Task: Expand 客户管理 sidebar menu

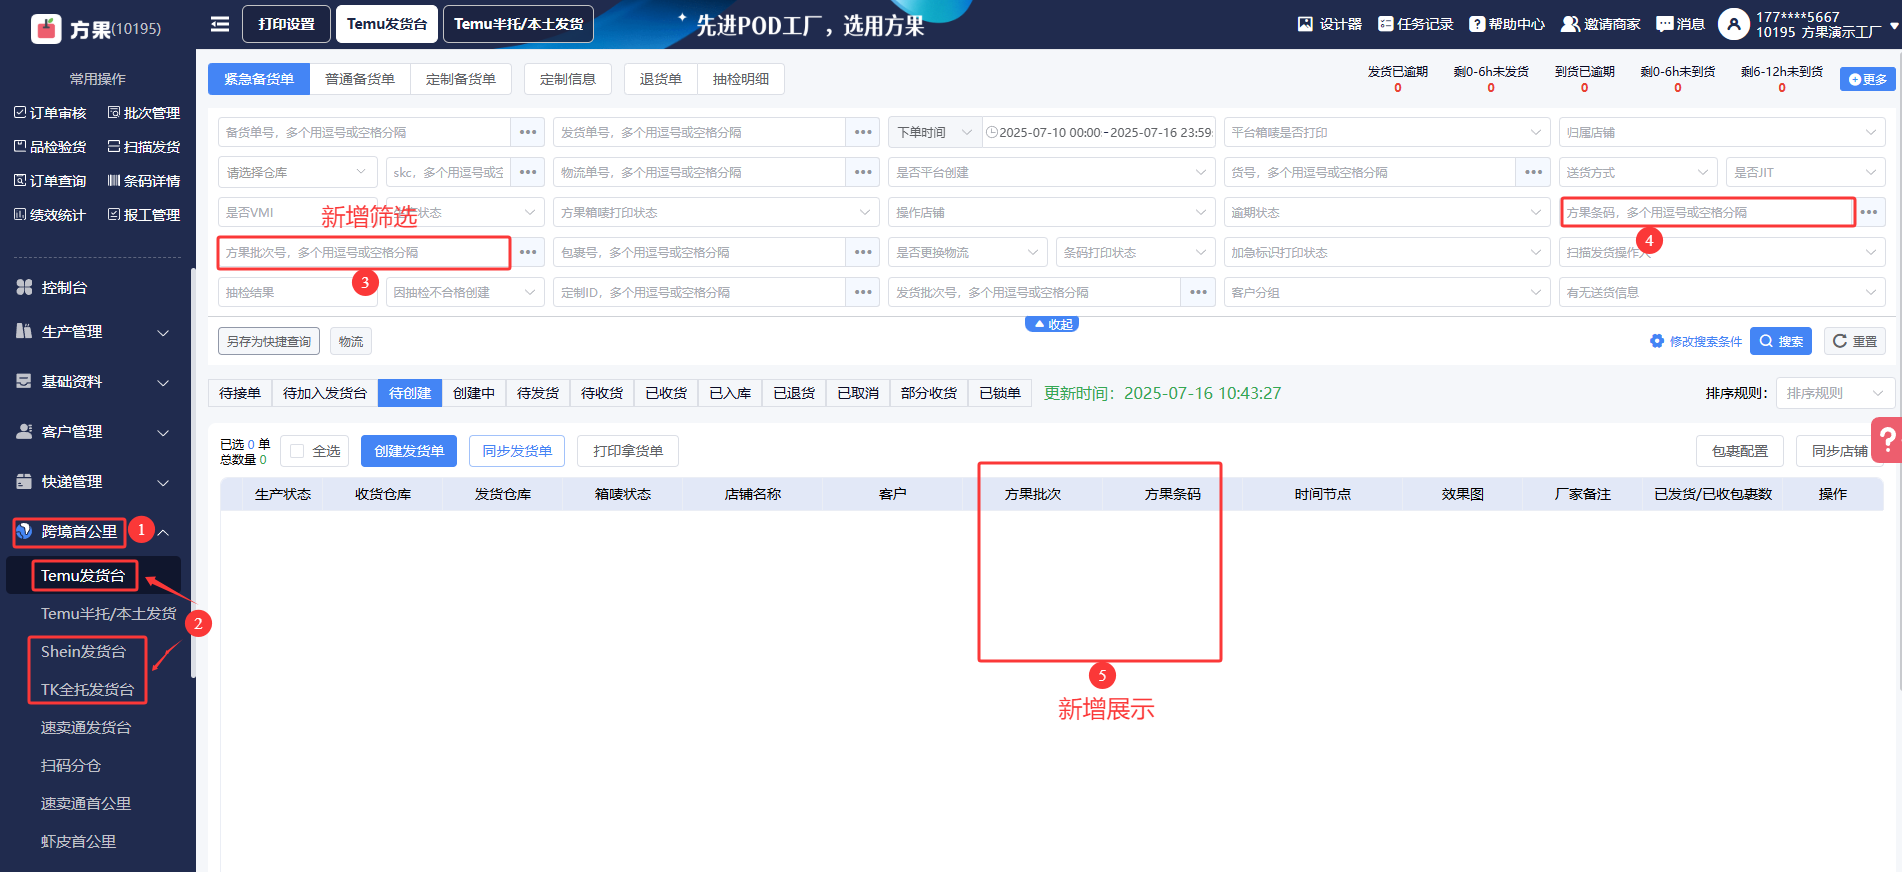Action: point(93,432)
